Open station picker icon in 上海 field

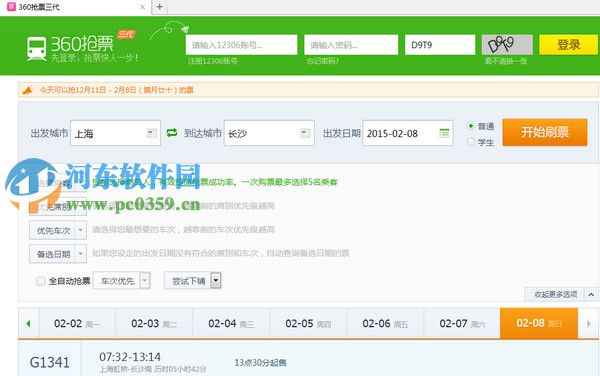(152, 133)
